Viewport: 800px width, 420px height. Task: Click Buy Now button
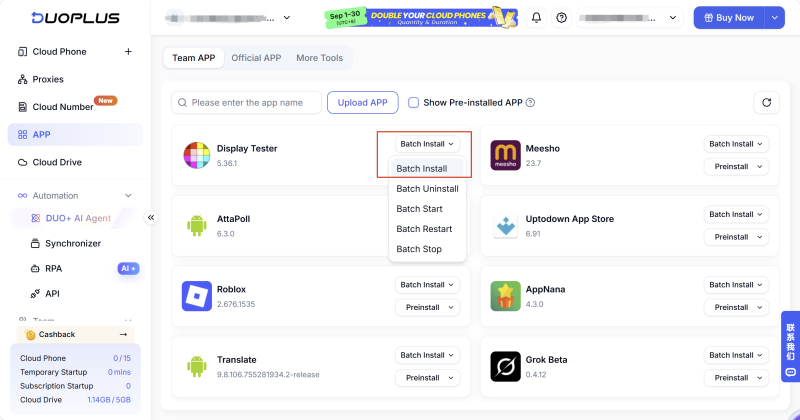[729, 18]
